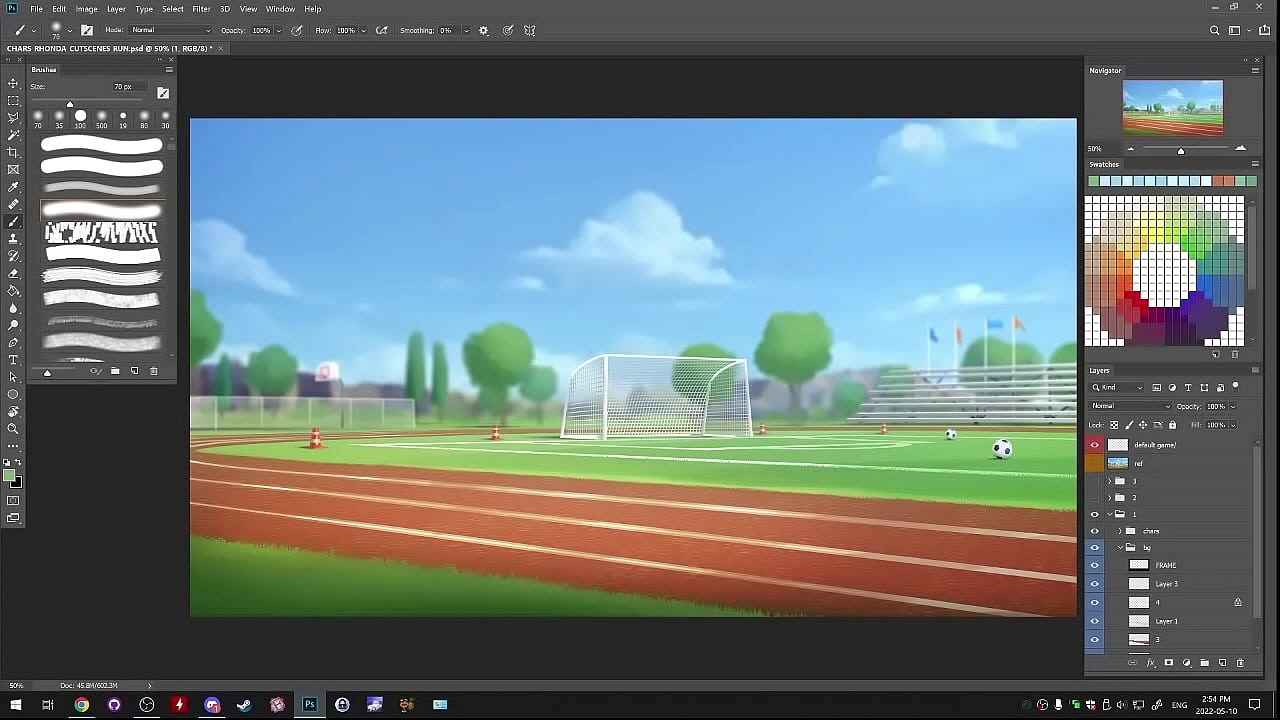Screen dimensions: 1280x720
Task: Select the Clone Stamp tool
Action: tap(13, 239)
